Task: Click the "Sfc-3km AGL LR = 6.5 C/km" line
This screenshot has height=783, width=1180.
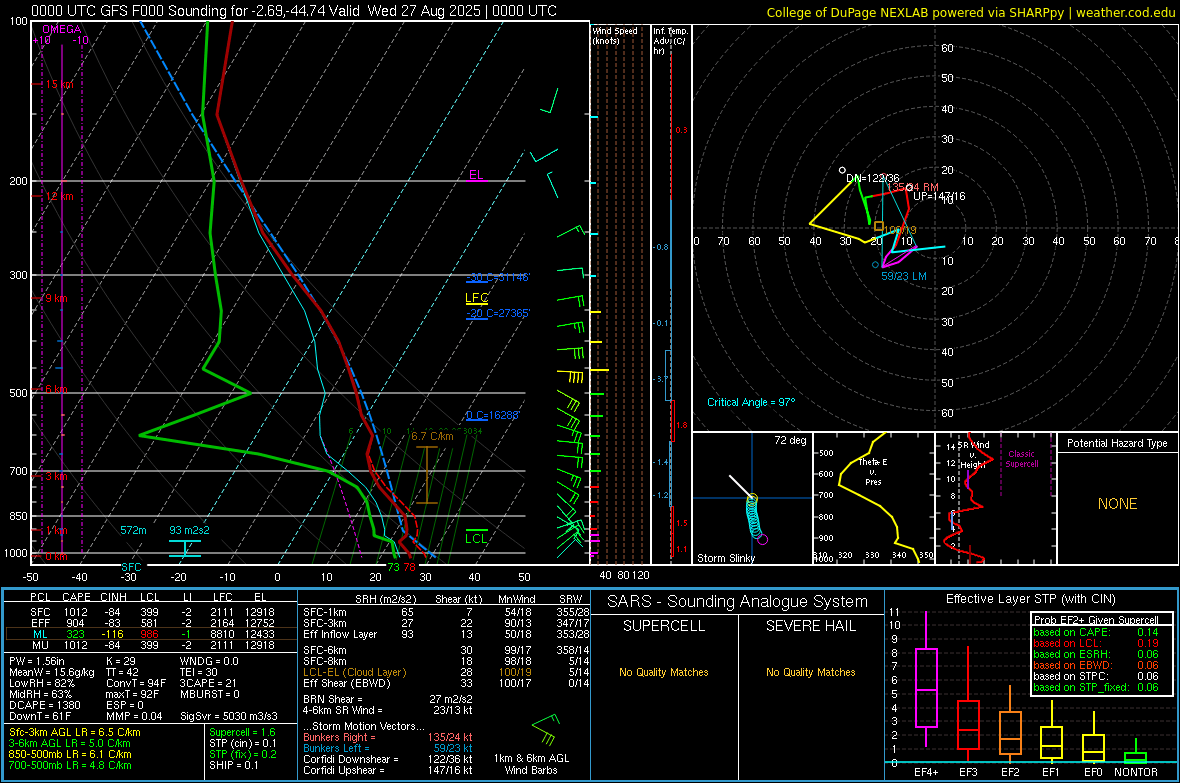Action: (x=75, y=732)
